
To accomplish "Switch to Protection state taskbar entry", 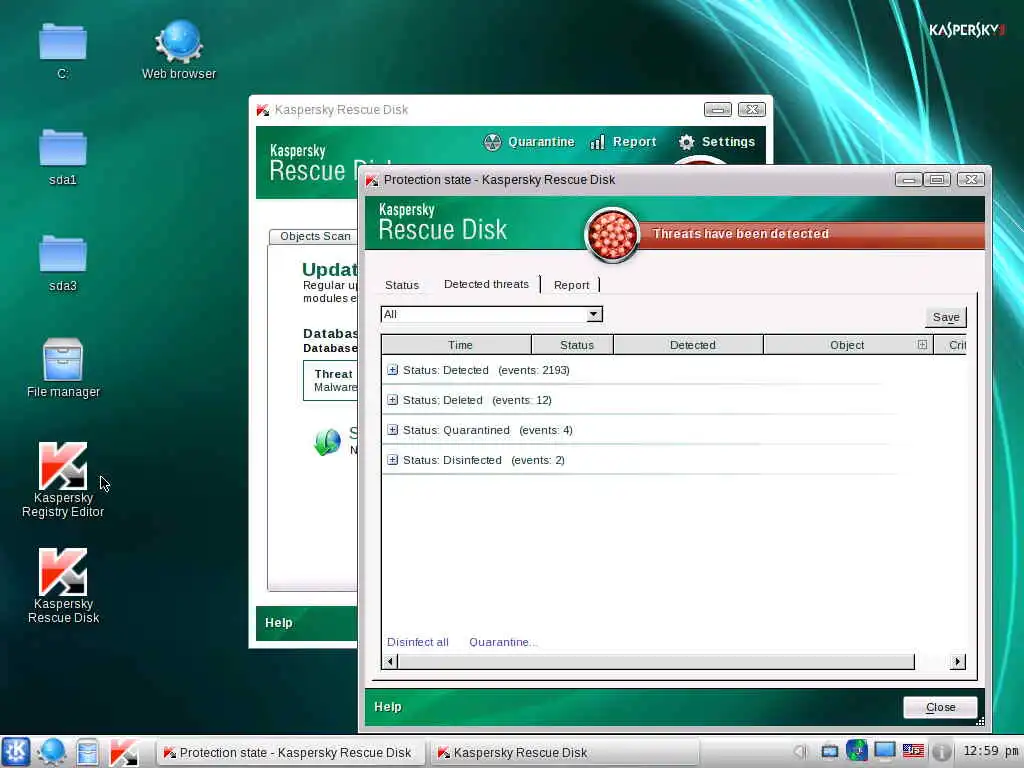I will pos(290,752).
